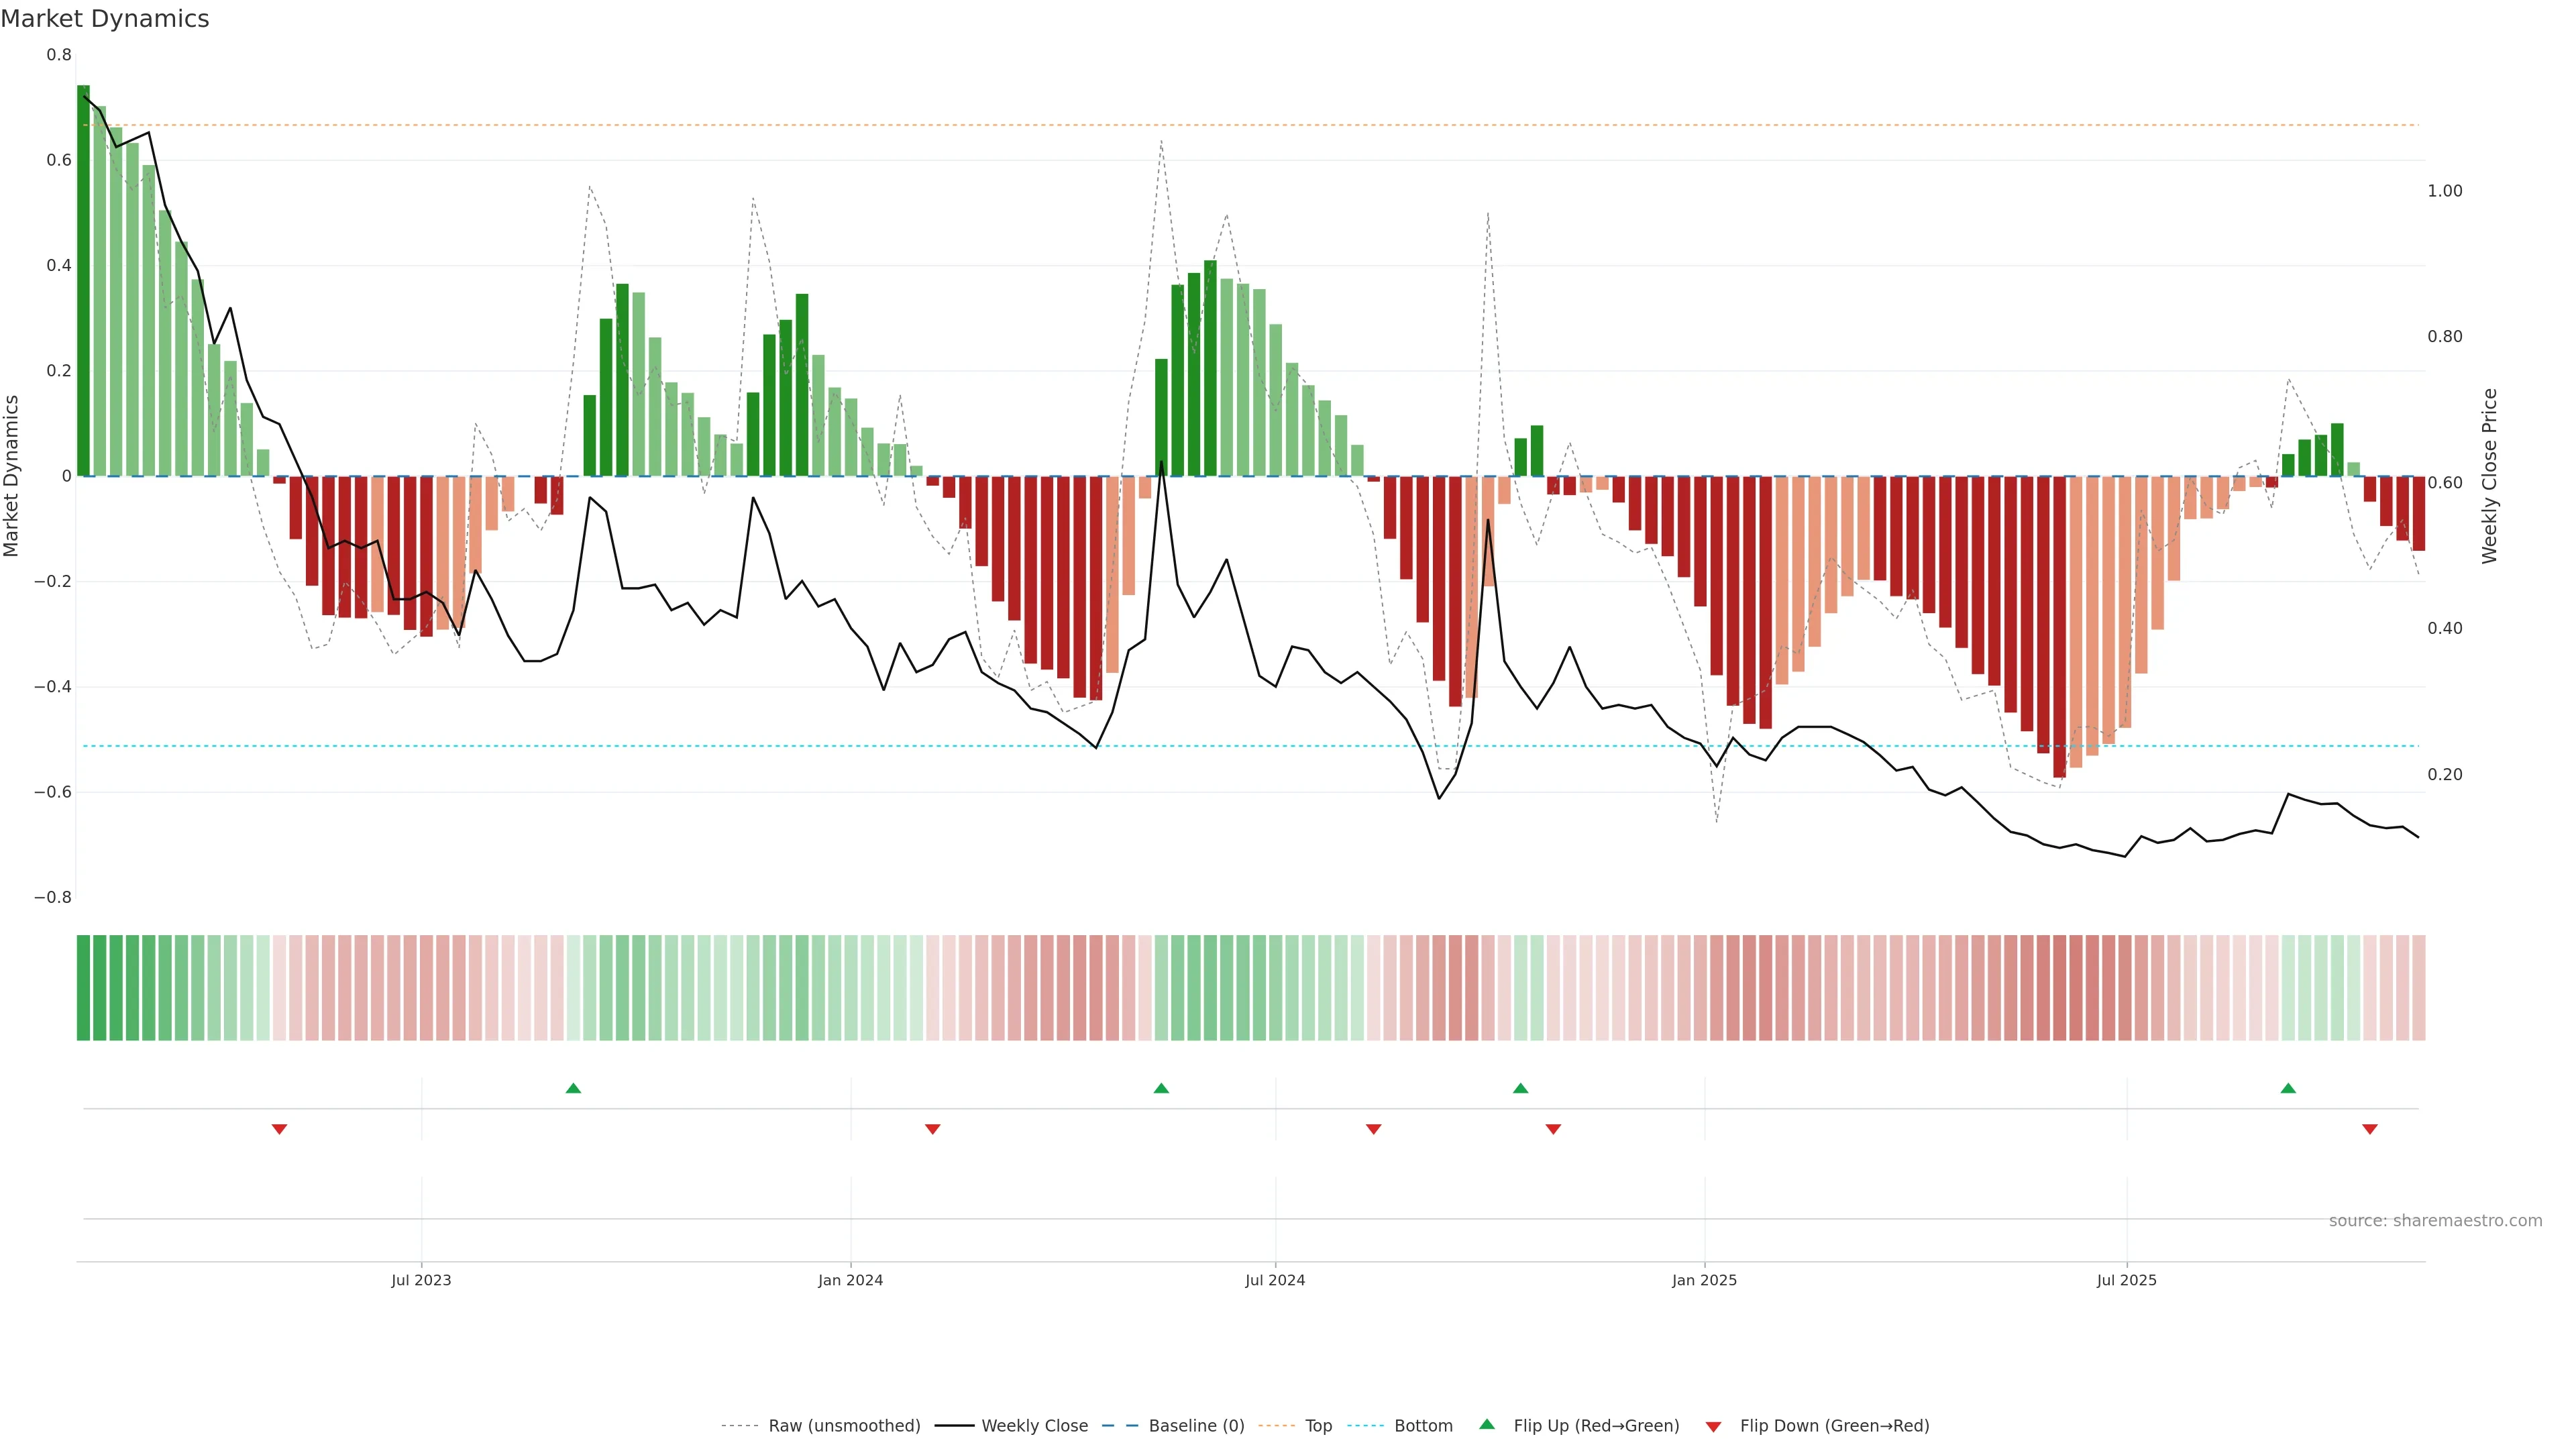2576x1449 pixels.
Task: Toggle the Weekly Close legend entry
Action: click(1034, 1426)
